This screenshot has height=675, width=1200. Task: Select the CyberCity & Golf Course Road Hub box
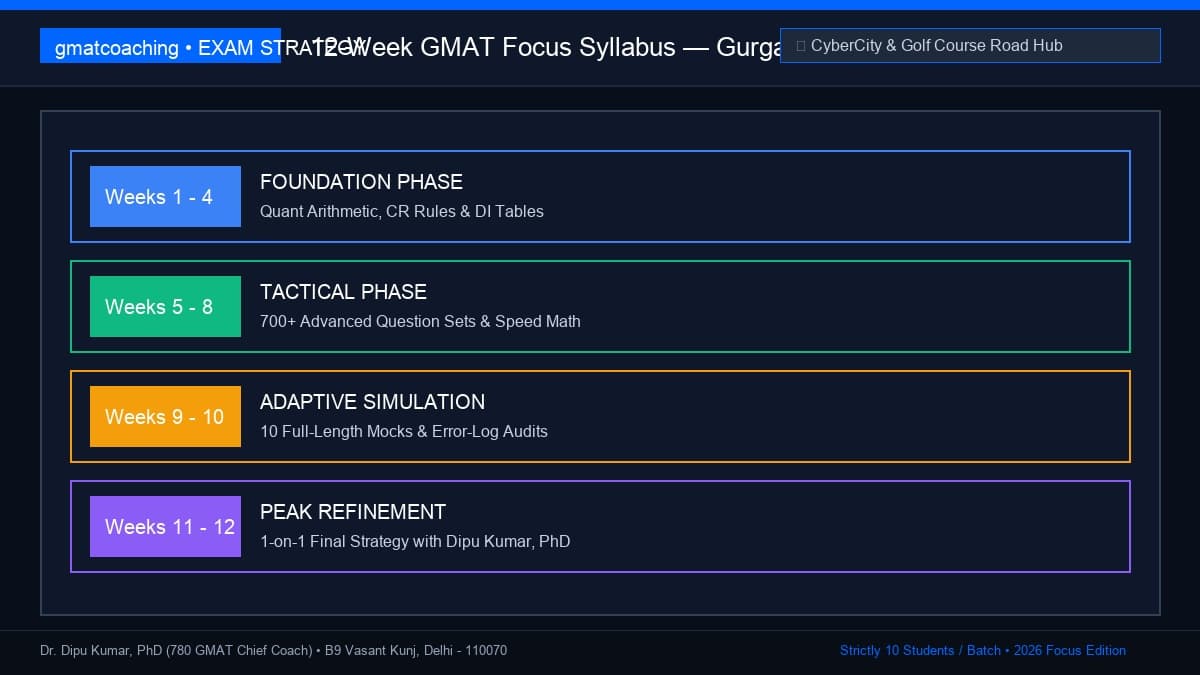coord(970,46)
